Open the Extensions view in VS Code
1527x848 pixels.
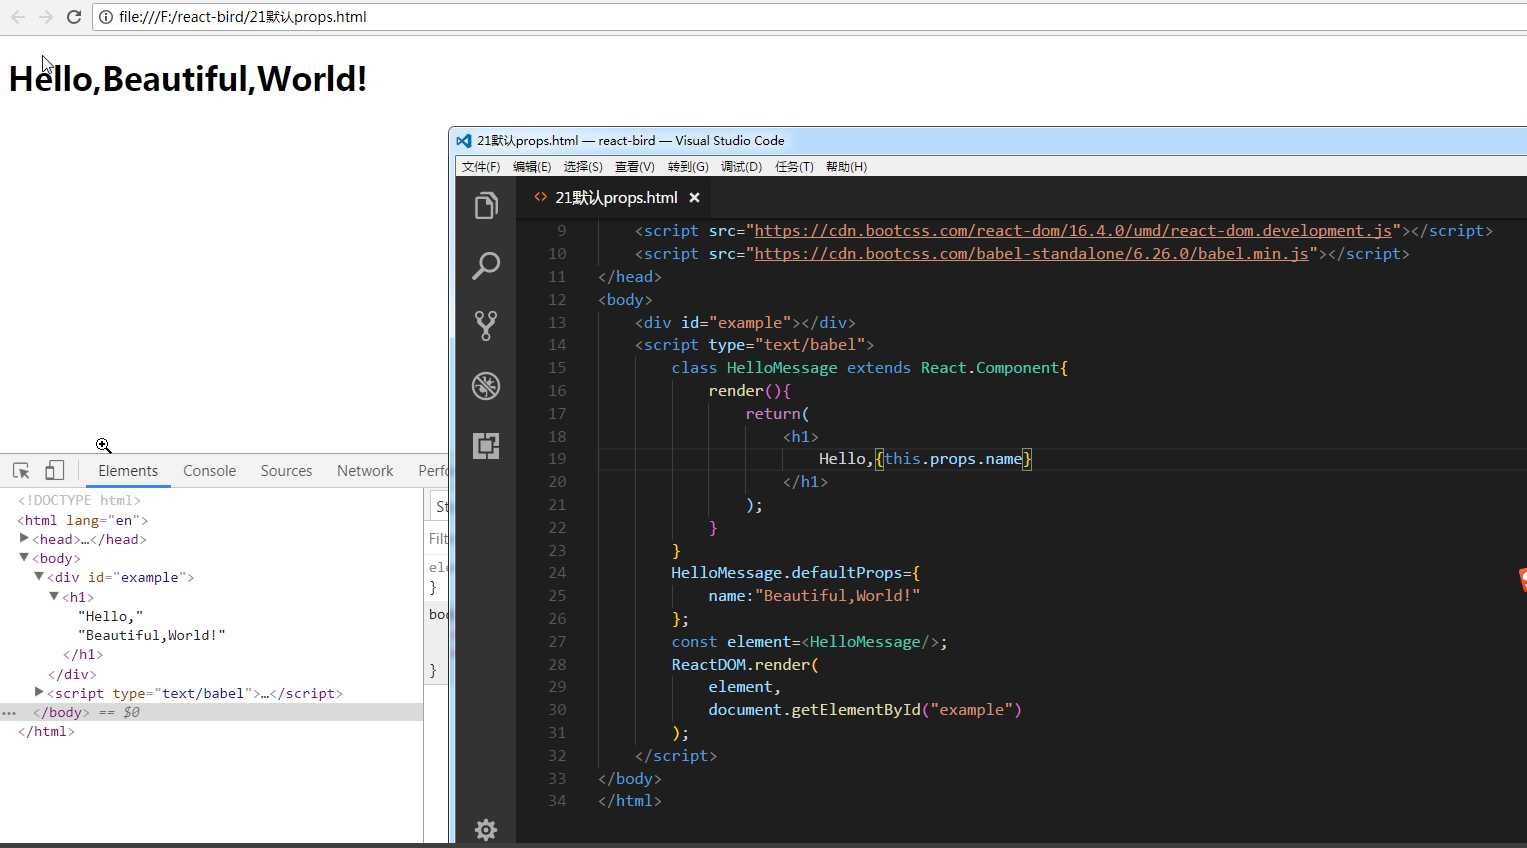486,446
